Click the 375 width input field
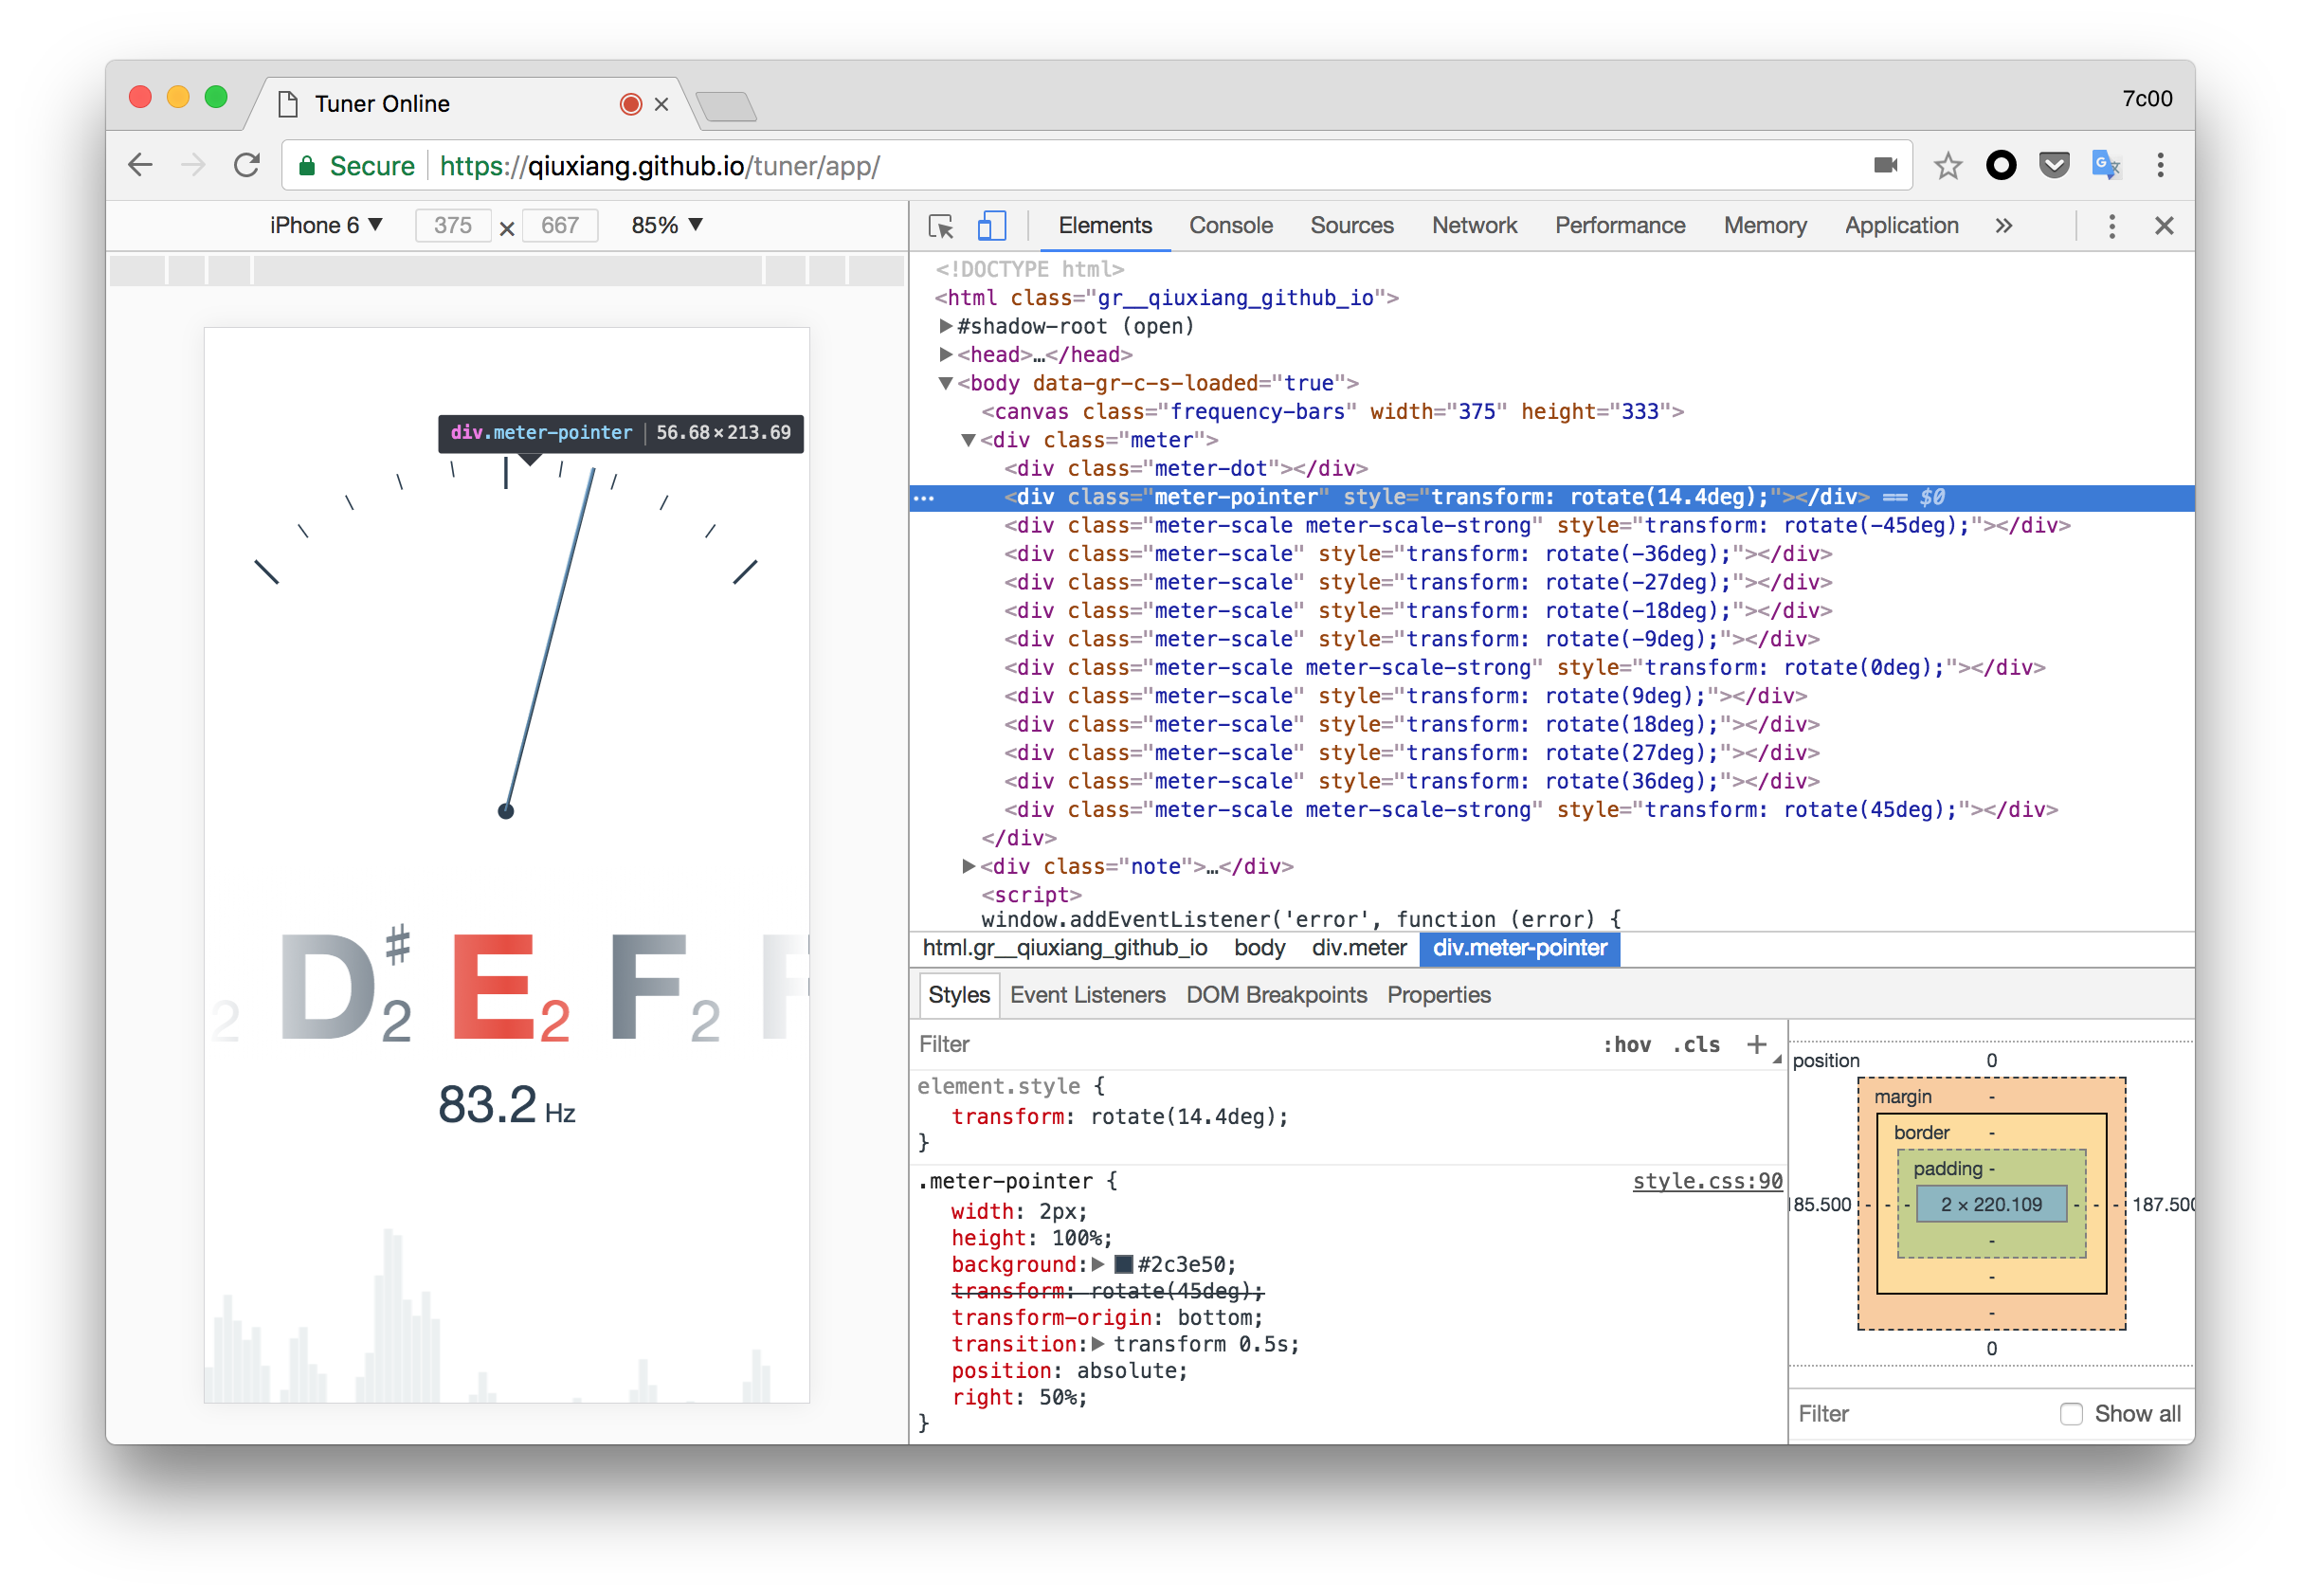Image resolution: width=2301 pixels, height=1596 pixels. tap(453, 225)
